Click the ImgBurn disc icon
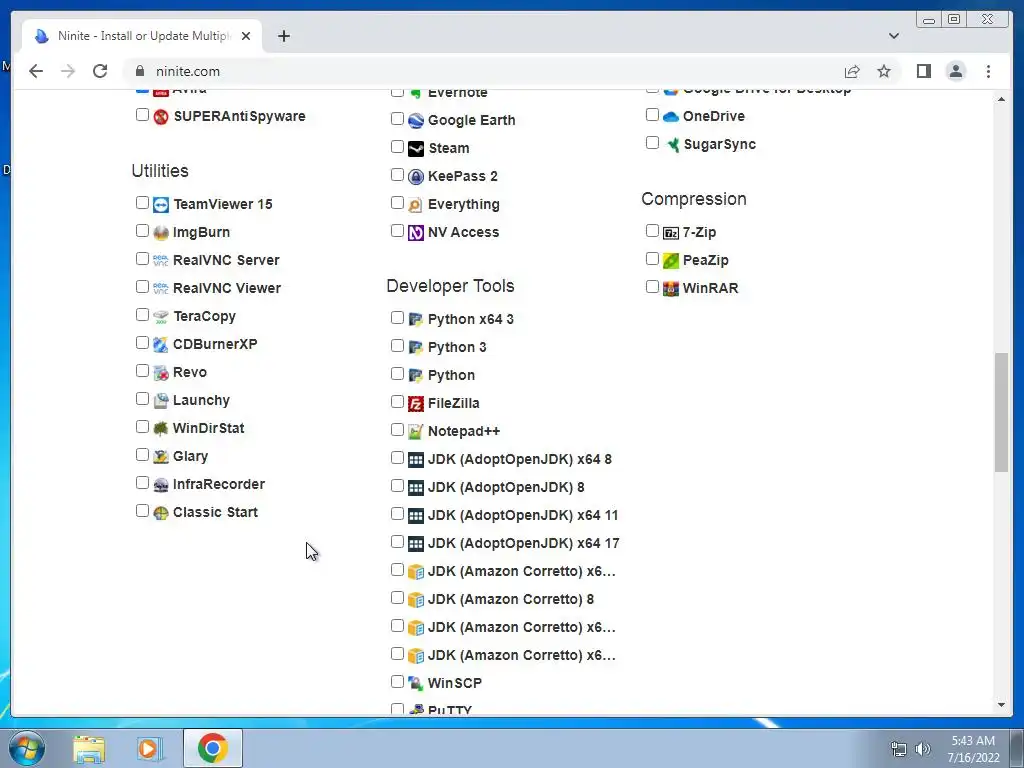This screenshot has width=1024, height=768. (x=161, y=232)
